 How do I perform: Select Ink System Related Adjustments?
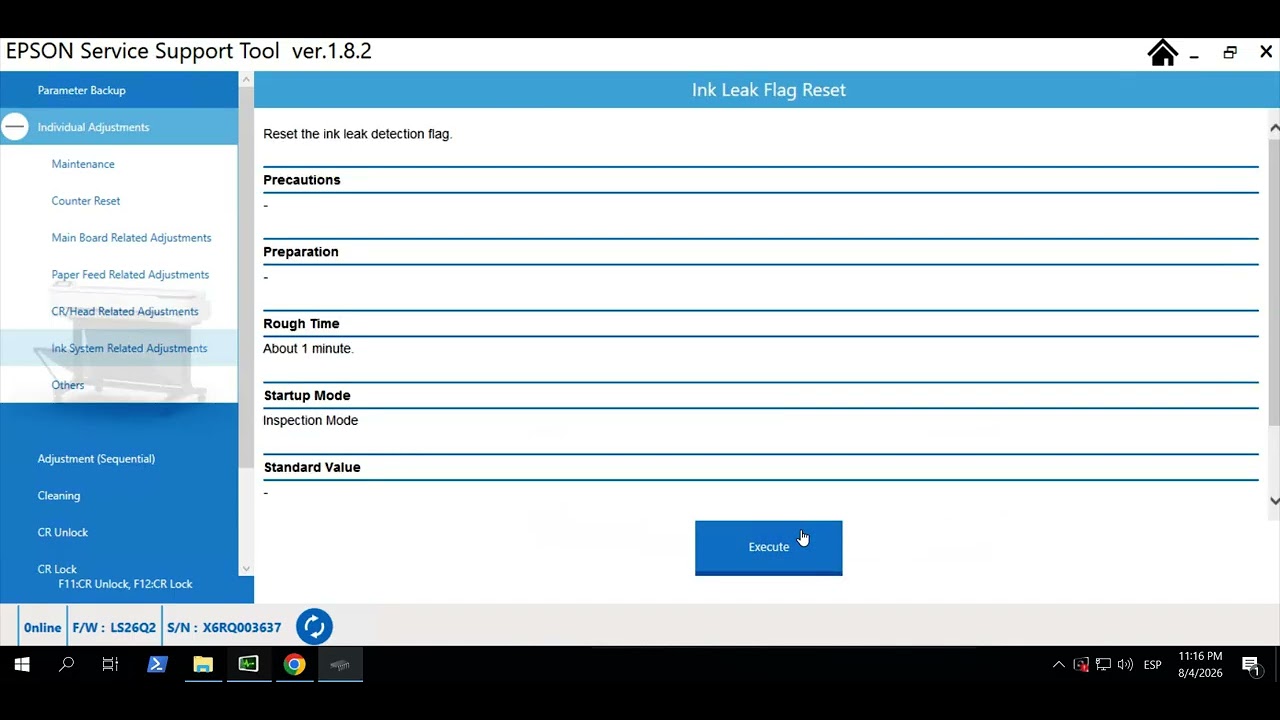pos(129,348)
